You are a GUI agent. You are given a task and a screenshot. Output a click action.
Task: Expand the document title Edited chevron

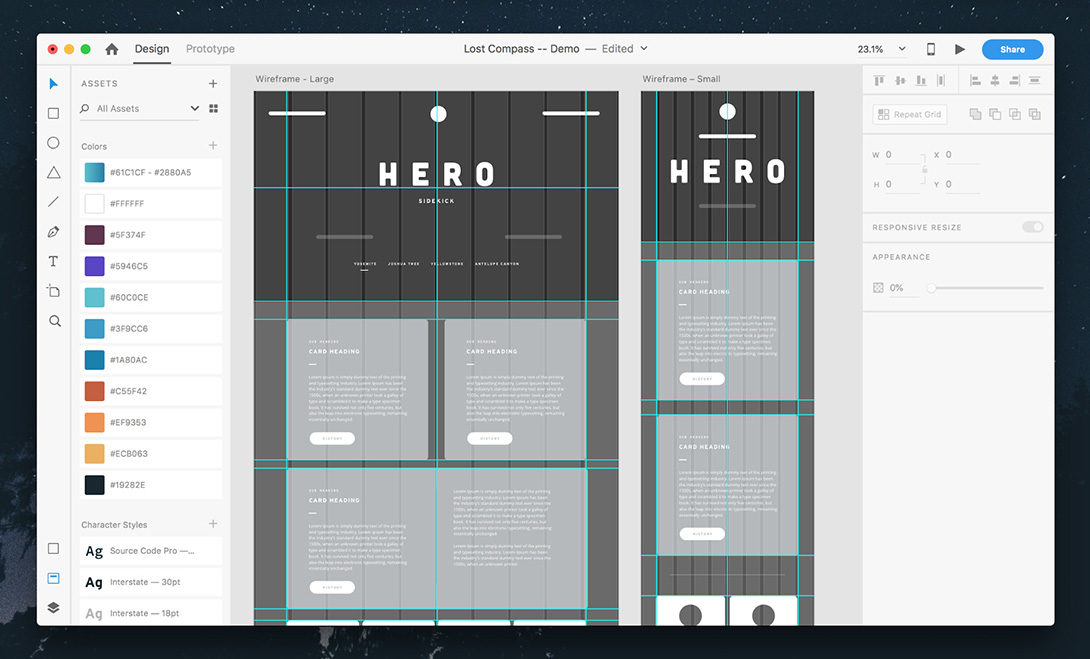(x=644, y=48)
